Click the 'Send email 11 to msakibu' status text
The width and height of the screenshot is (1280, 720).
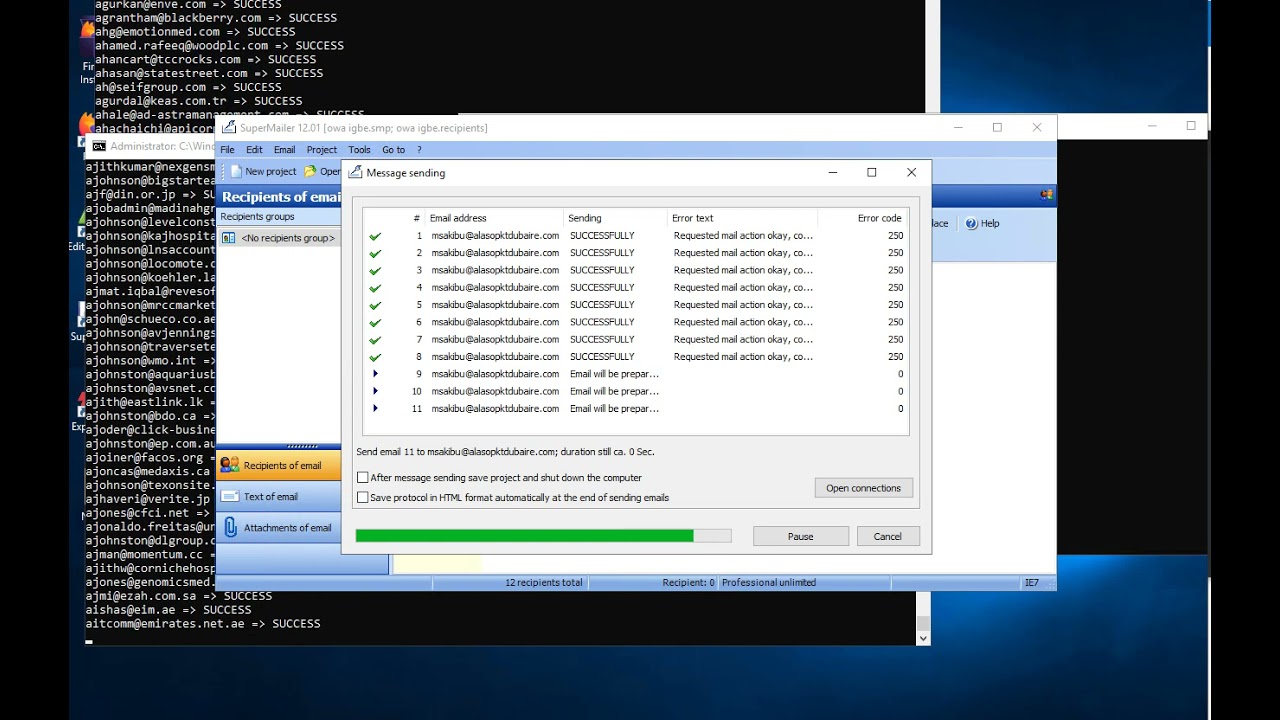click(505, 452)
